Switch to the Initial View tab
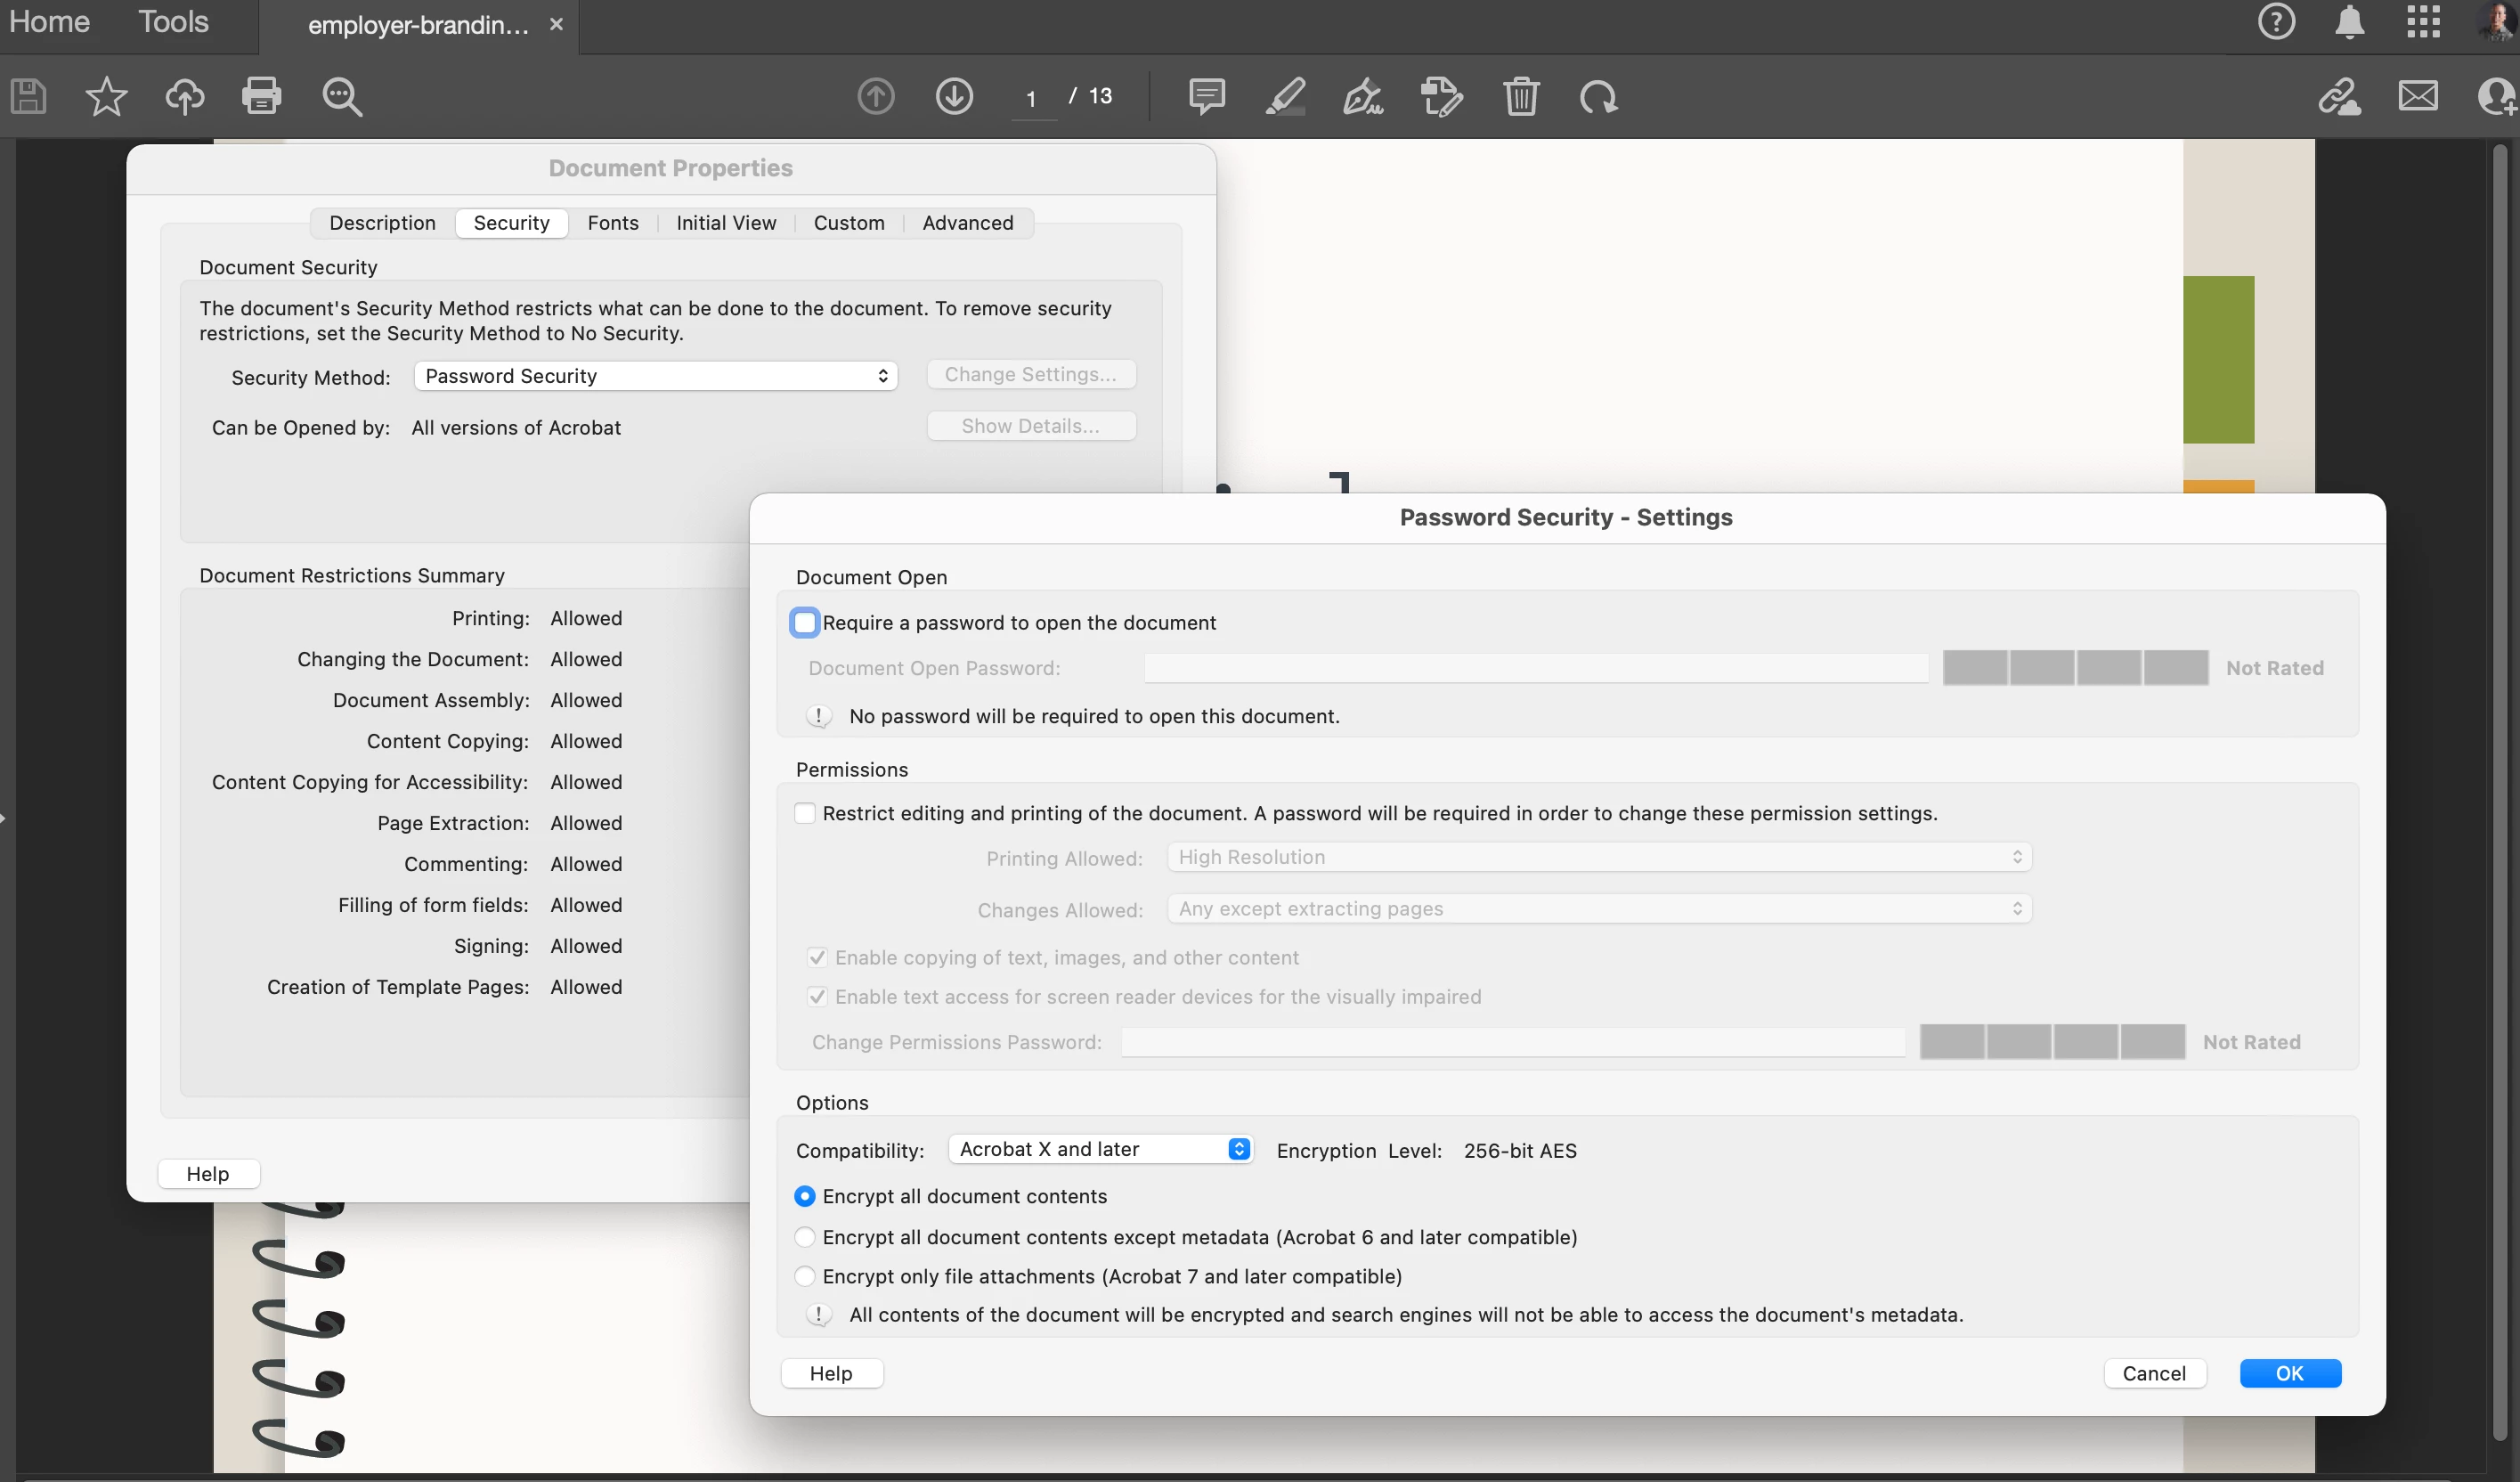 [725, 223]
